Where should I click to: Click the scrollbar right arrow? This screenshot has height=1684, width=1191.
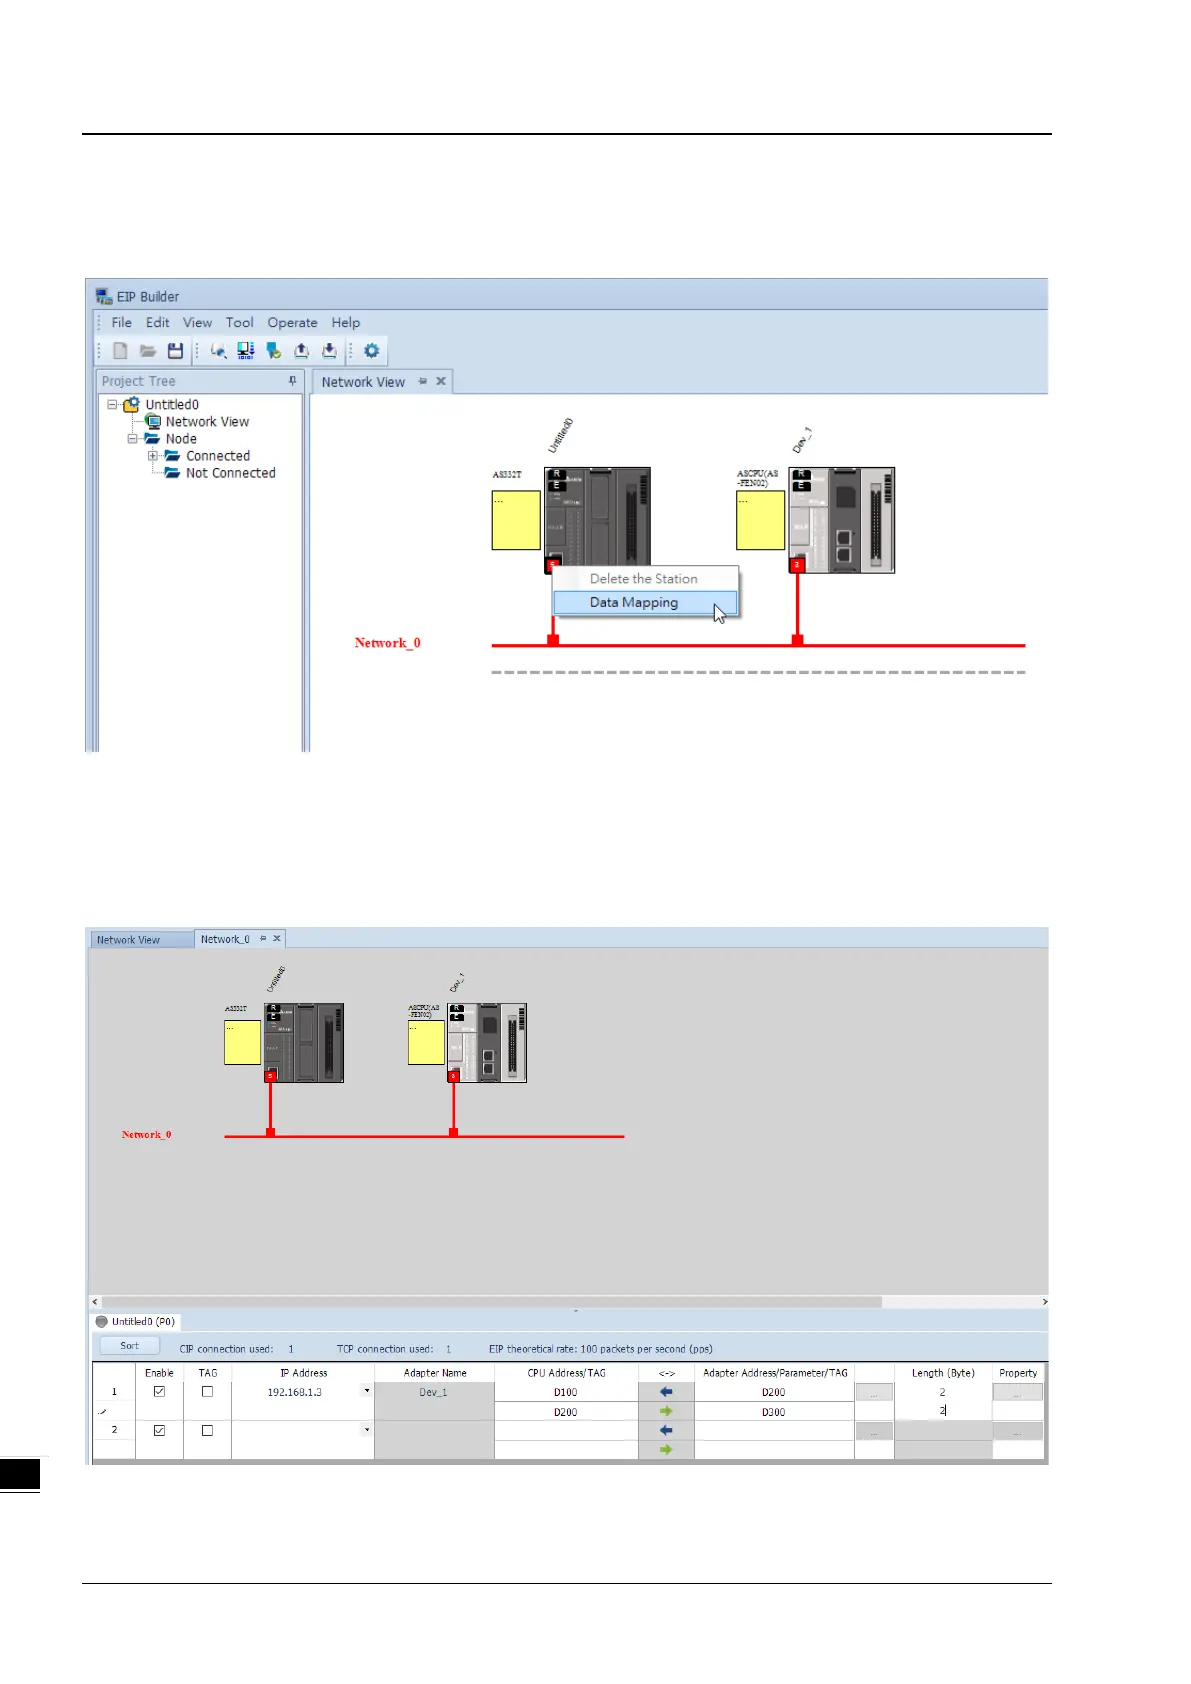(x=1044, y=1302)
